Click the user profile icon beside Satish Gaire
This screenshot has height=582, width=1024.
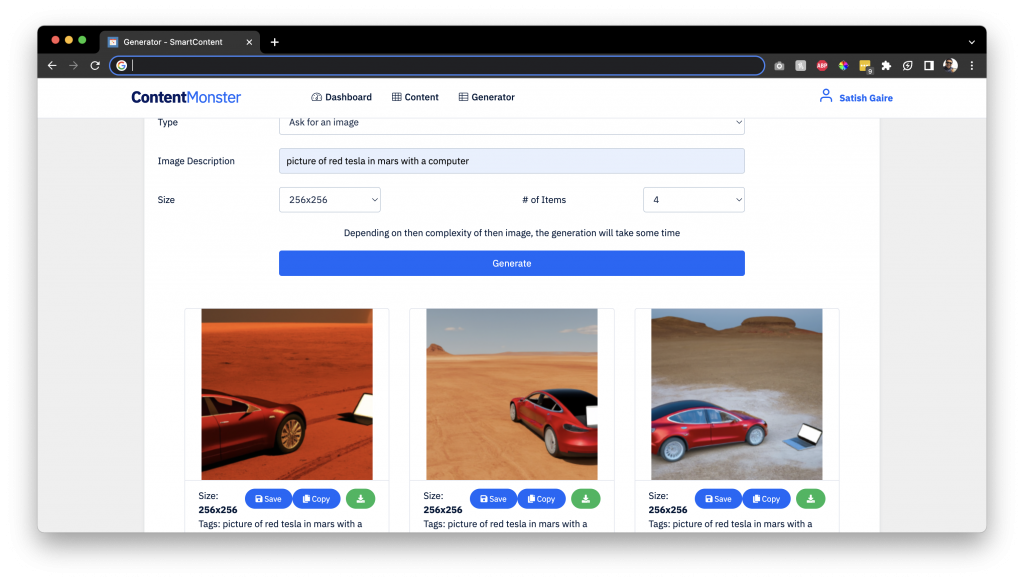[x=825, y=96]
